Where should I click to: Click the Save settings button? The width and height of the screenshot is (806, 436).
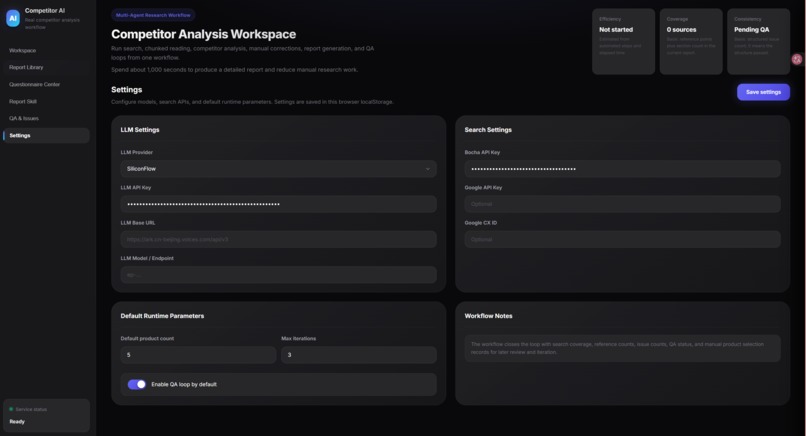(763, 92)
